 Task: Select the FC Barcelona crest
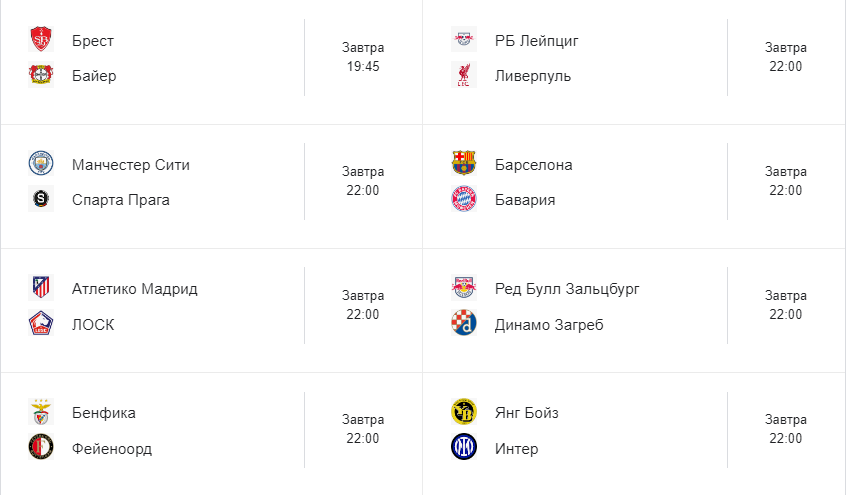464,165
